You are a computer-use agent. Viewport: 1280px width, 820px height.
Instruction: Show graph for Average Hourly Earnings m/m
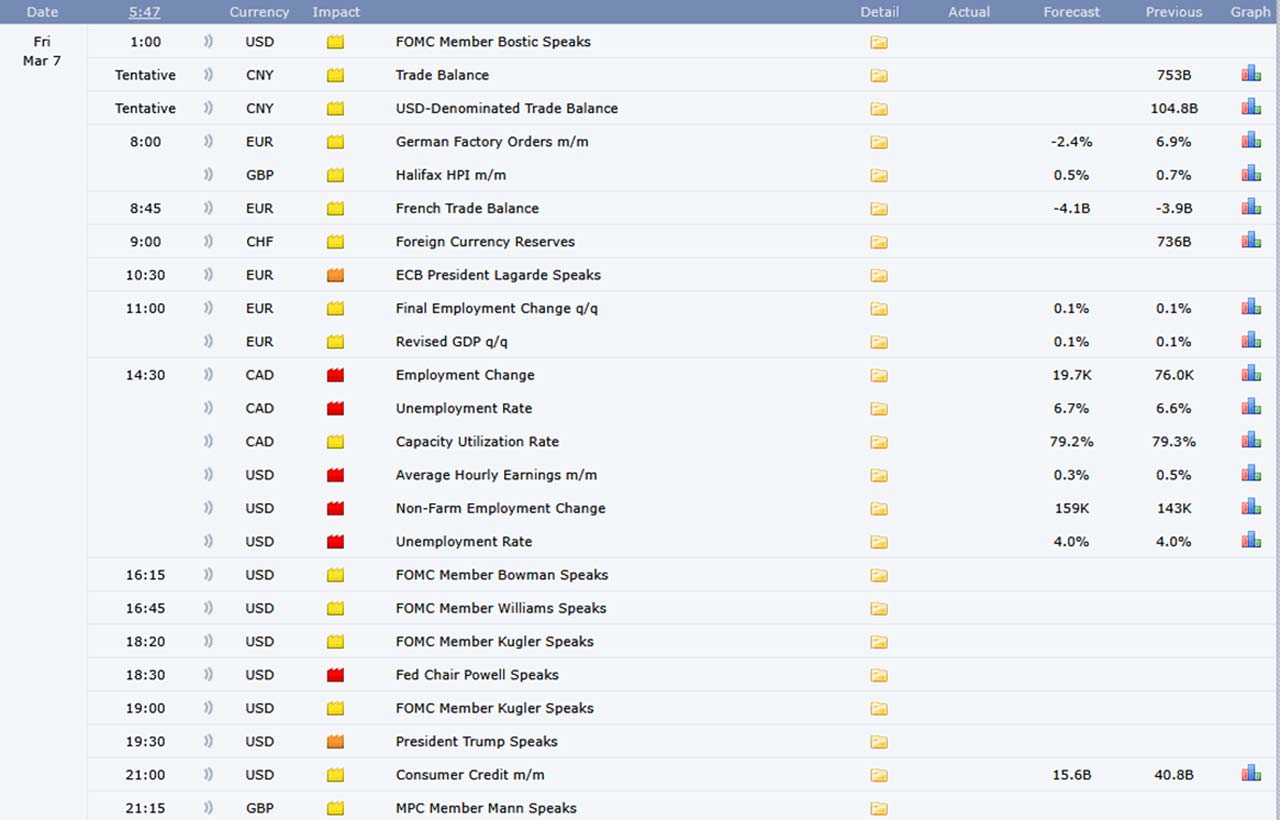click(x=1251, y=474)
